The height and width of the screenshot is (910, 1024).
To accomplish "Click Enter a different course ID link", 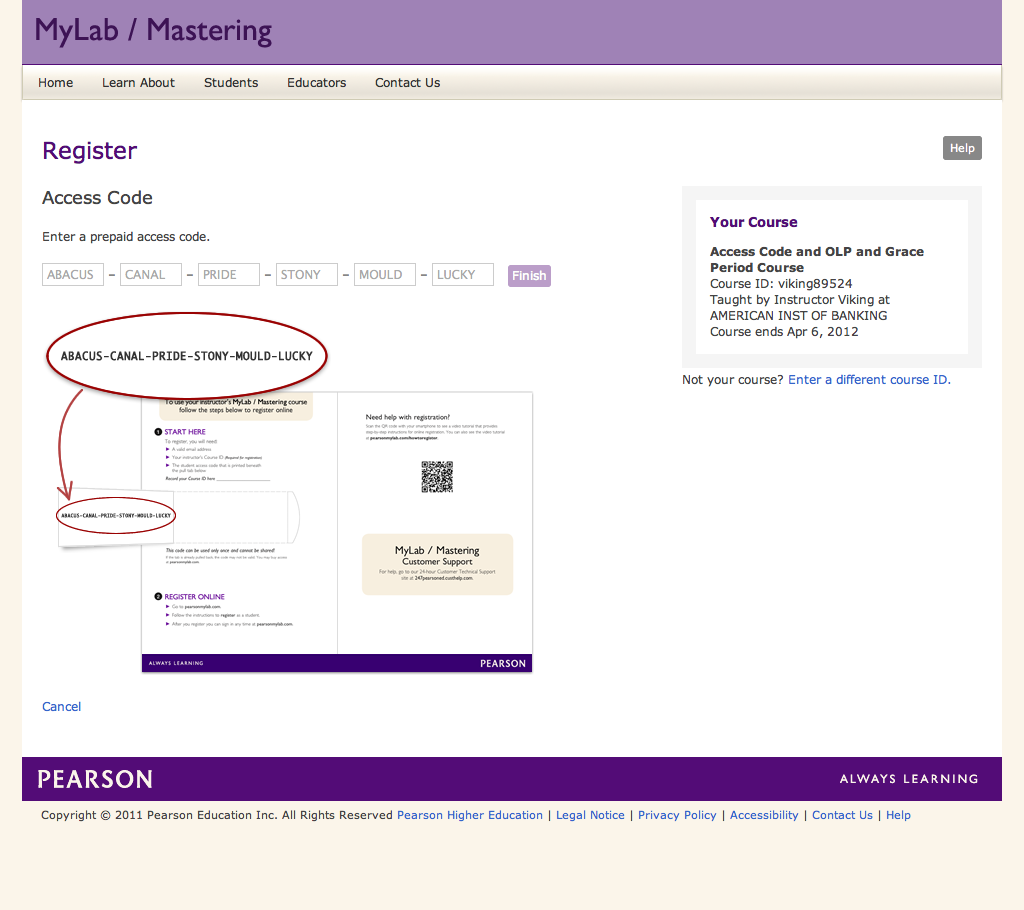I will [869, 380].
